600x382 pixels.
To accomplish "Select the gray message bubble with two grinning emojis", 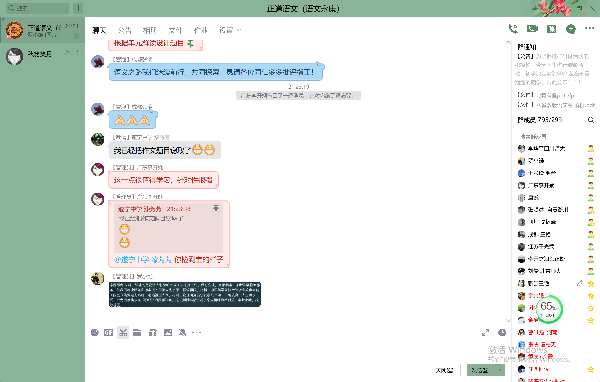I will click(x=165, y=150).
